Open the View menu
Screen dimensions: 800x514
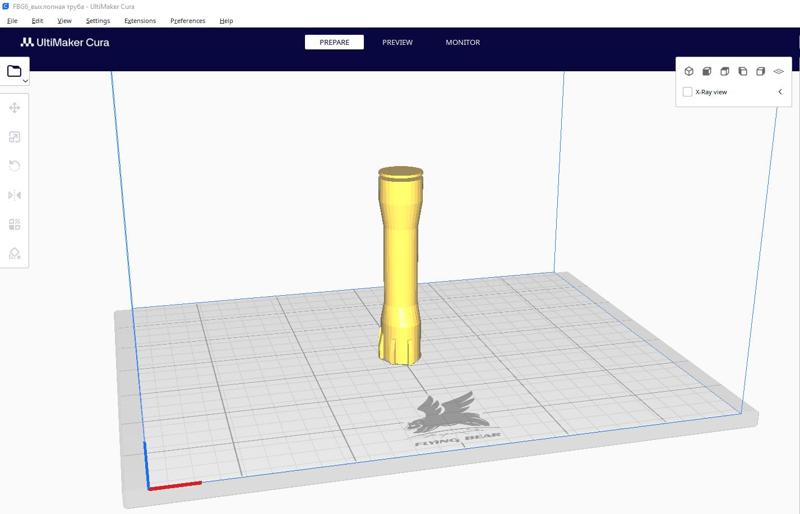[x=64, y=21]
